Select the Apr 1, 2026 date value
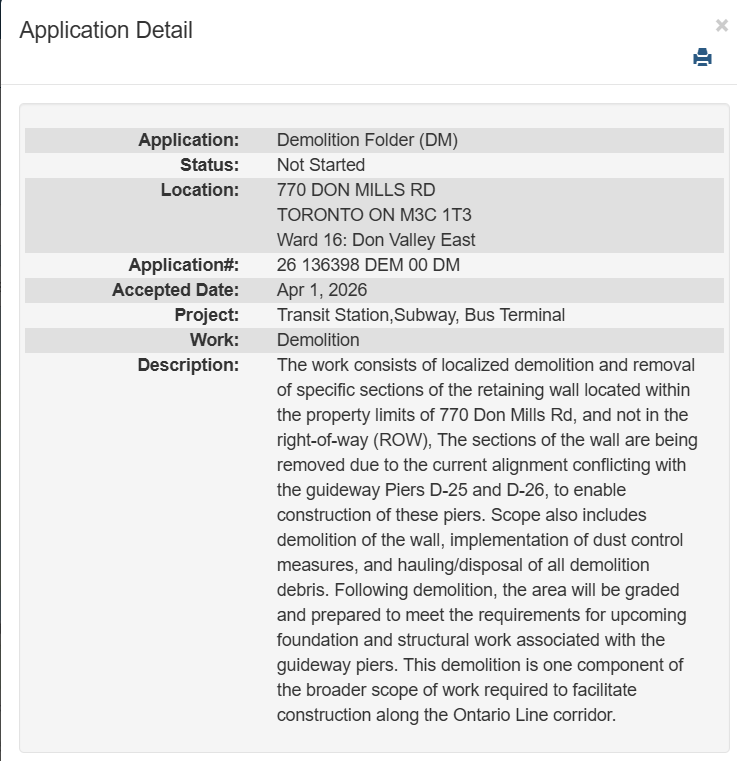This screenshot has height=761, width=737. click(322, 290)
